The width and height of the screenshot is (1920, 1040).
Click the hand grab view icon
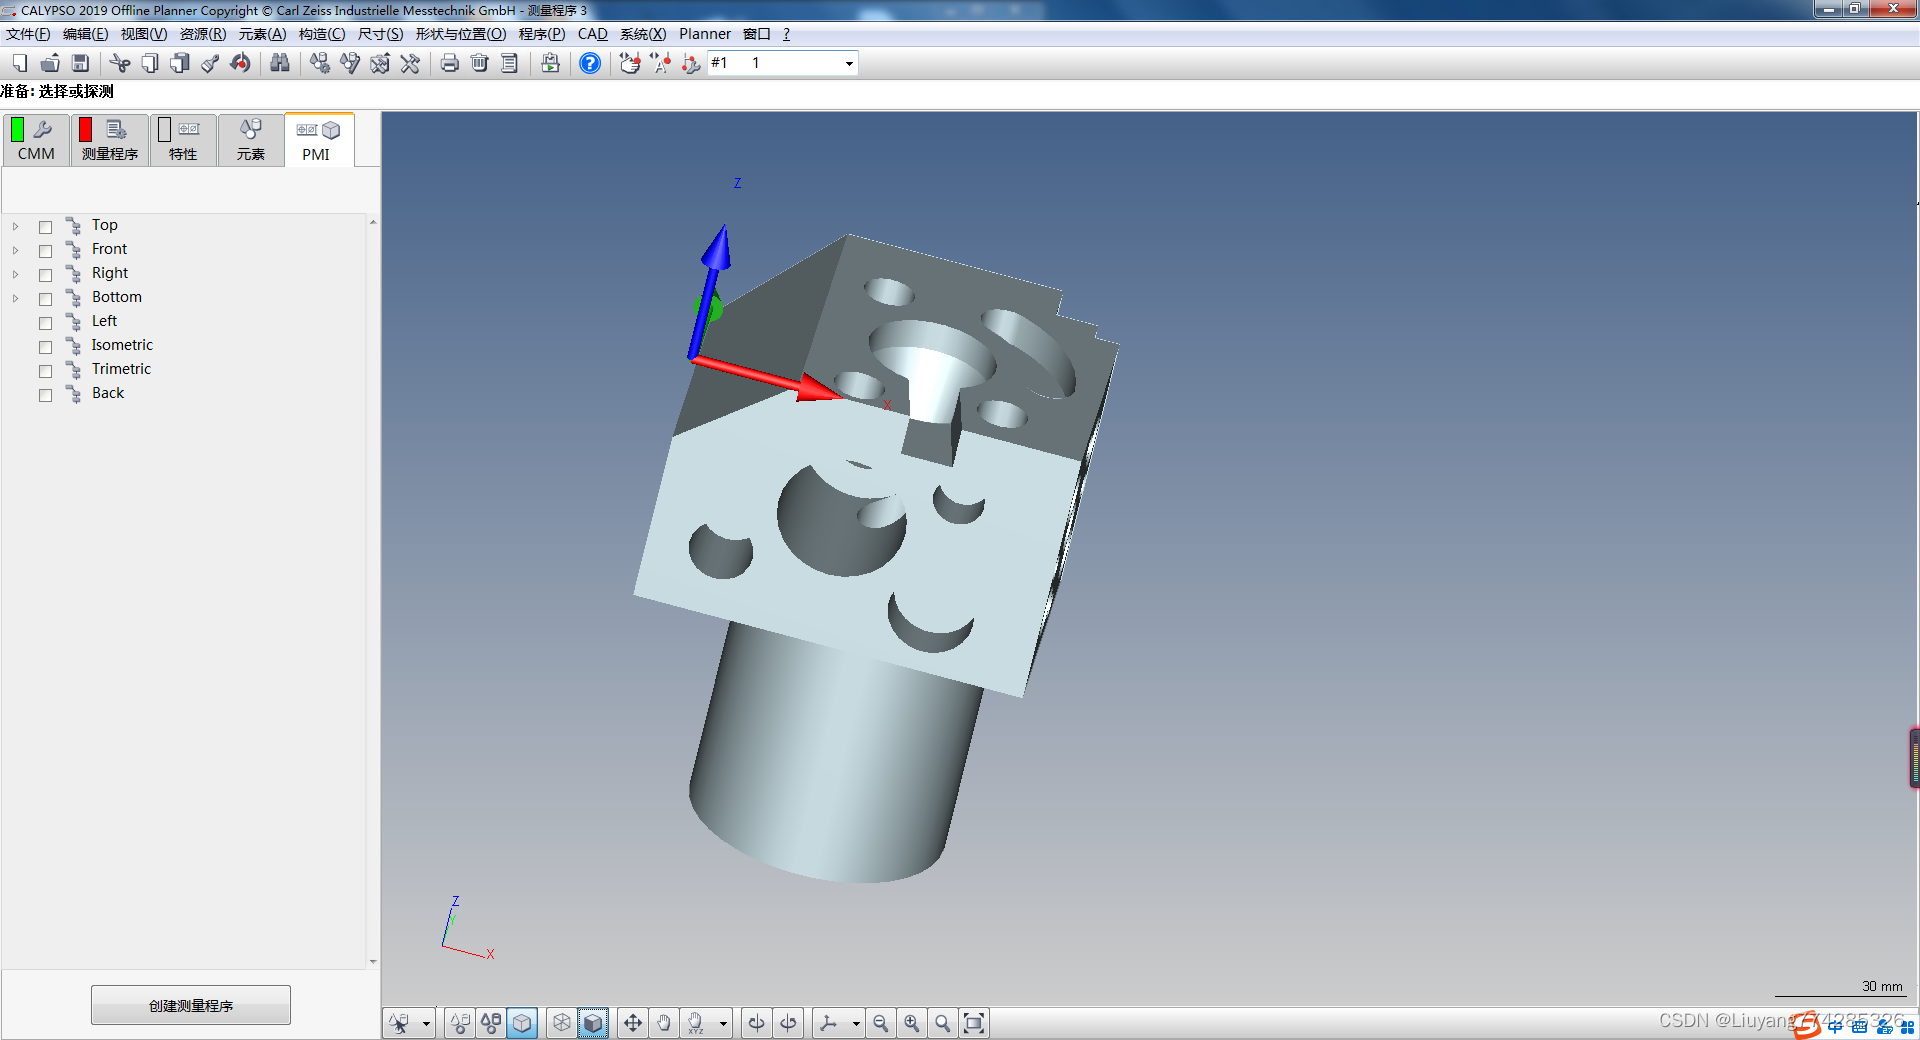click(x=664, y=1023)
